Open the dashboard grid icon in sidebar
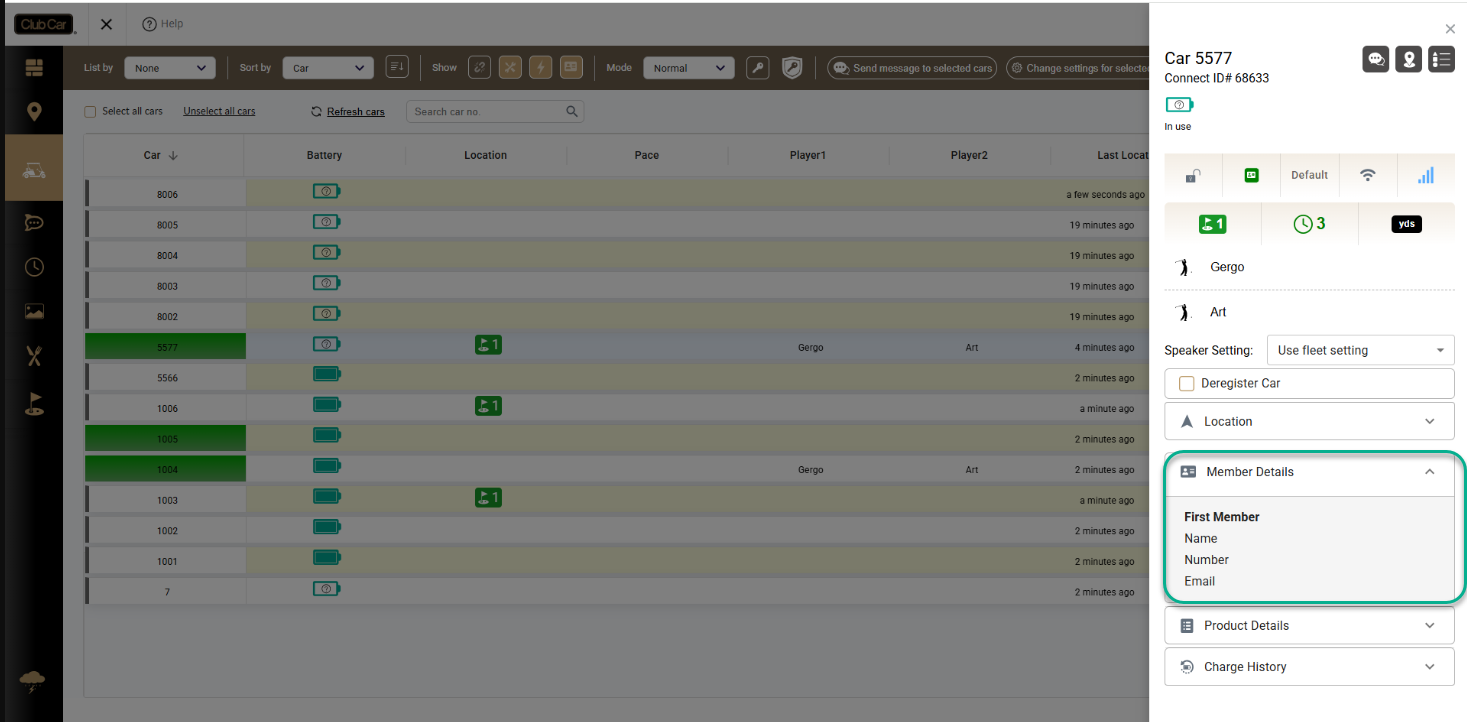 pyautogui.click(x=34, y=68)
